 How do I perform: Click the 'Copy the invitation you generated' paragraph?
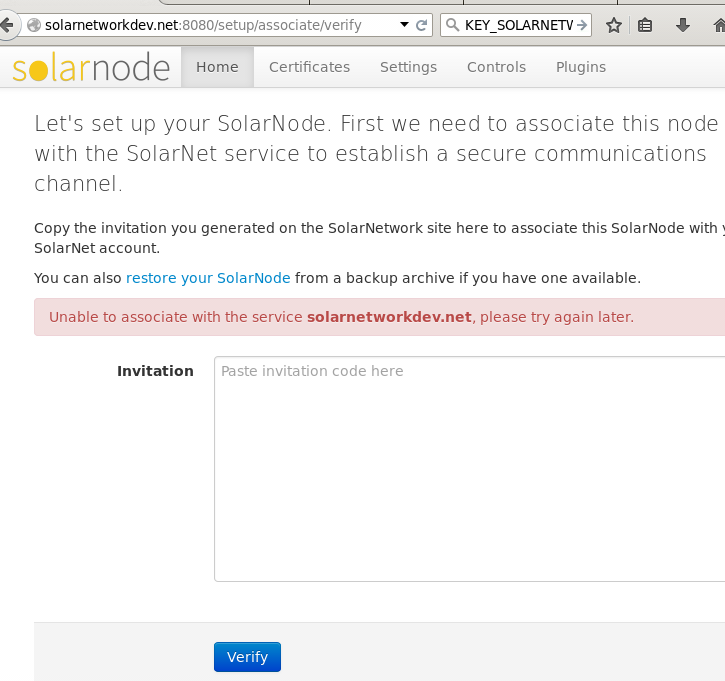click(x=380, y=238)
